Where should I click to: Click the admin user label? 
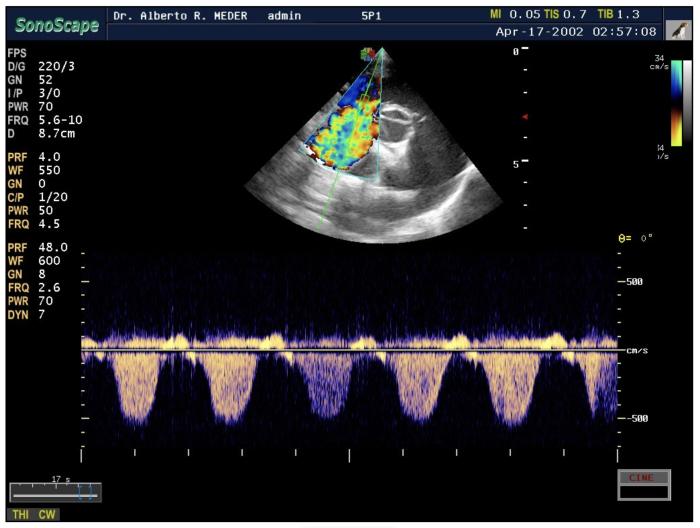pyautogui.click(x=288, y=16)
